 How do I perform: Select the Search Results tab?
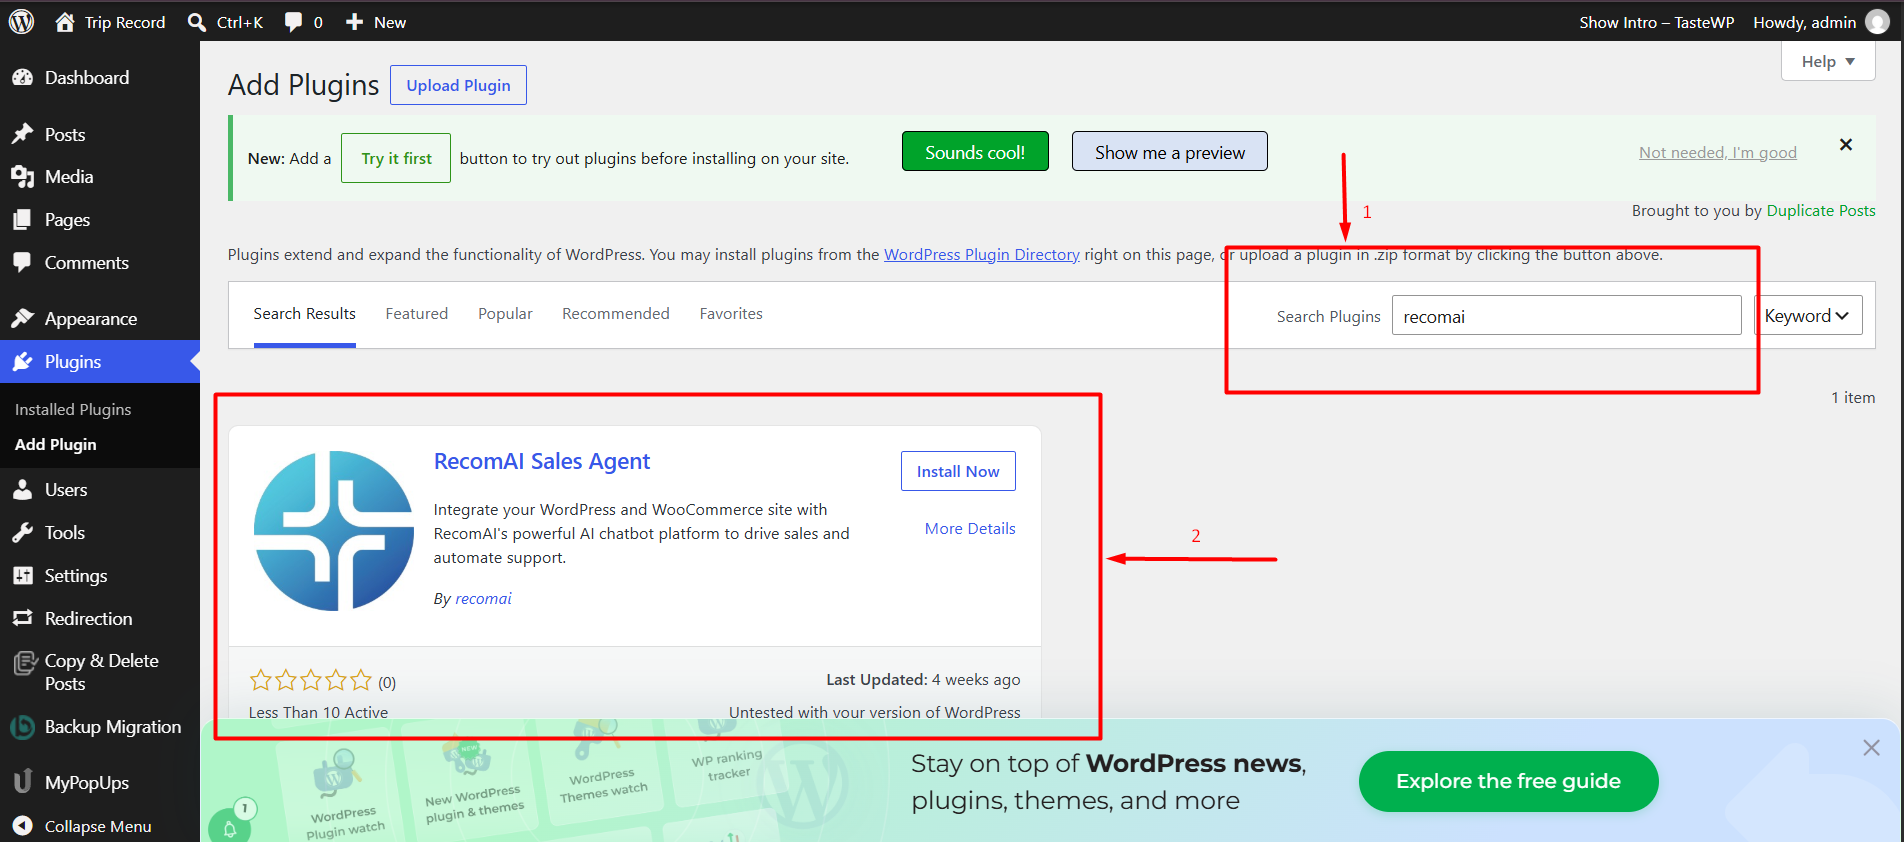tap(305, 314)
